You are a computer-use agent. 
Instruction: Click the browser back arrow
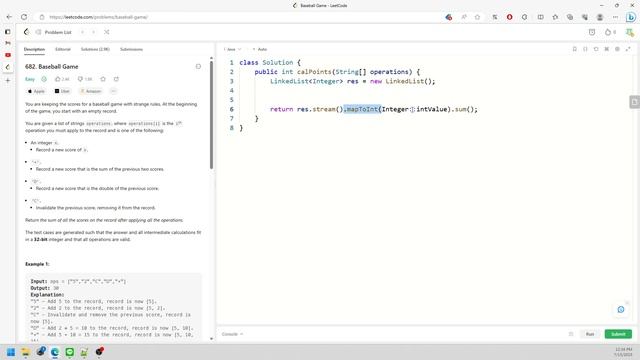9,17
